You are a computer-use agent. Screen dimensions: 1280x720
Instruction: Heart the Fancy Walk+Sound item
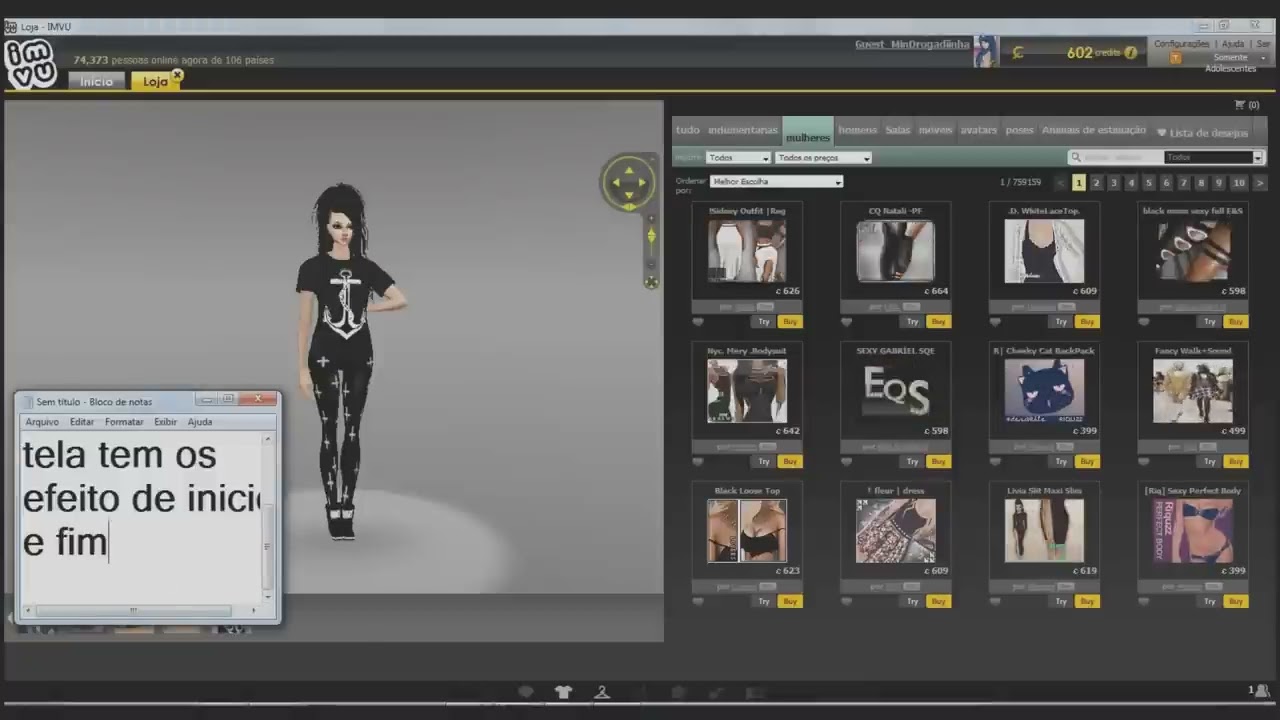coord(1144,462)
